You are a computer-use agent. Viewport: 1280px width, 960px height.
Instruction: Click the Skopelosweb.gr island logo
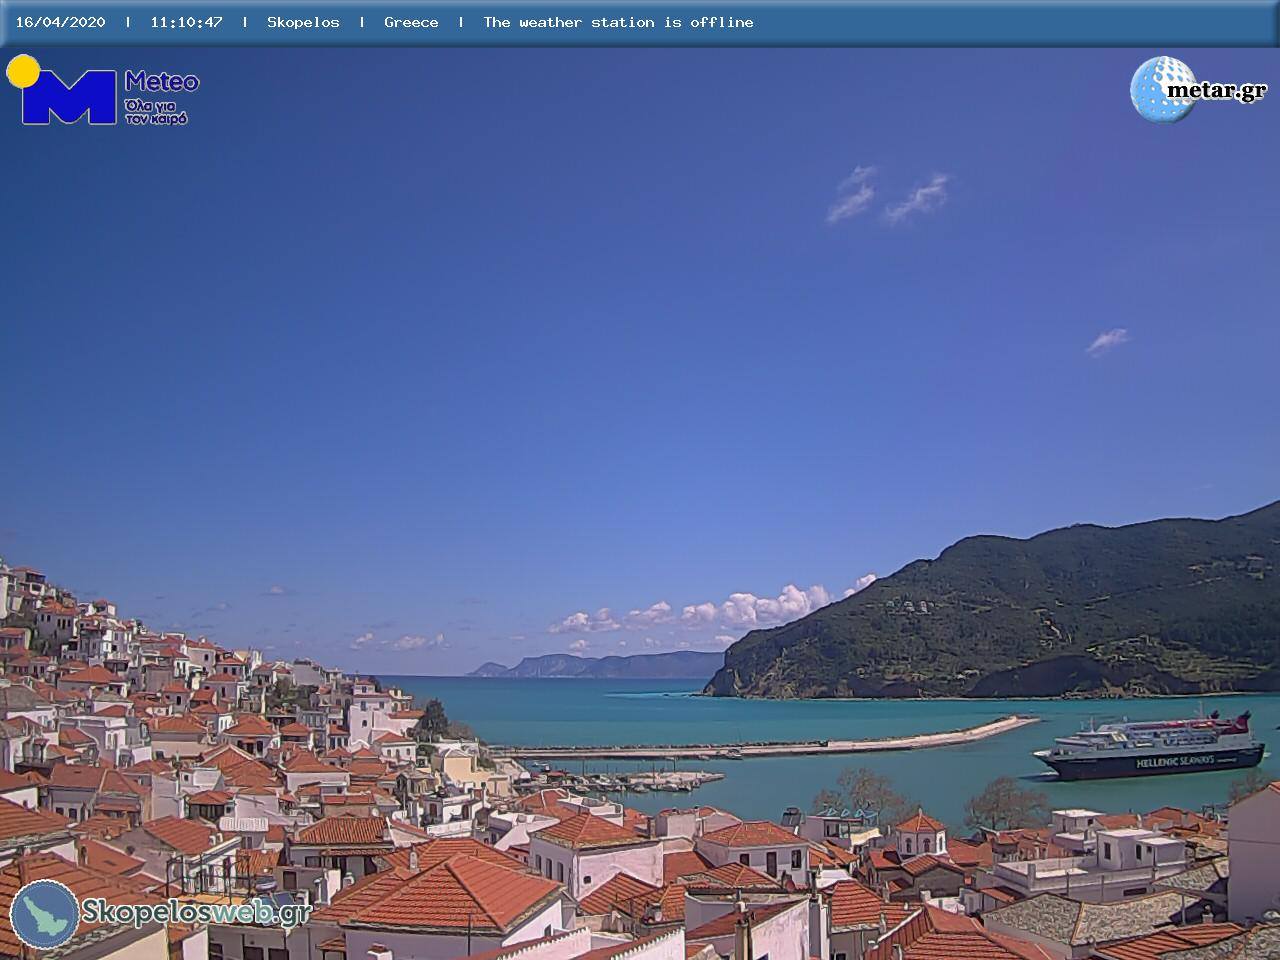click(44, 913)
